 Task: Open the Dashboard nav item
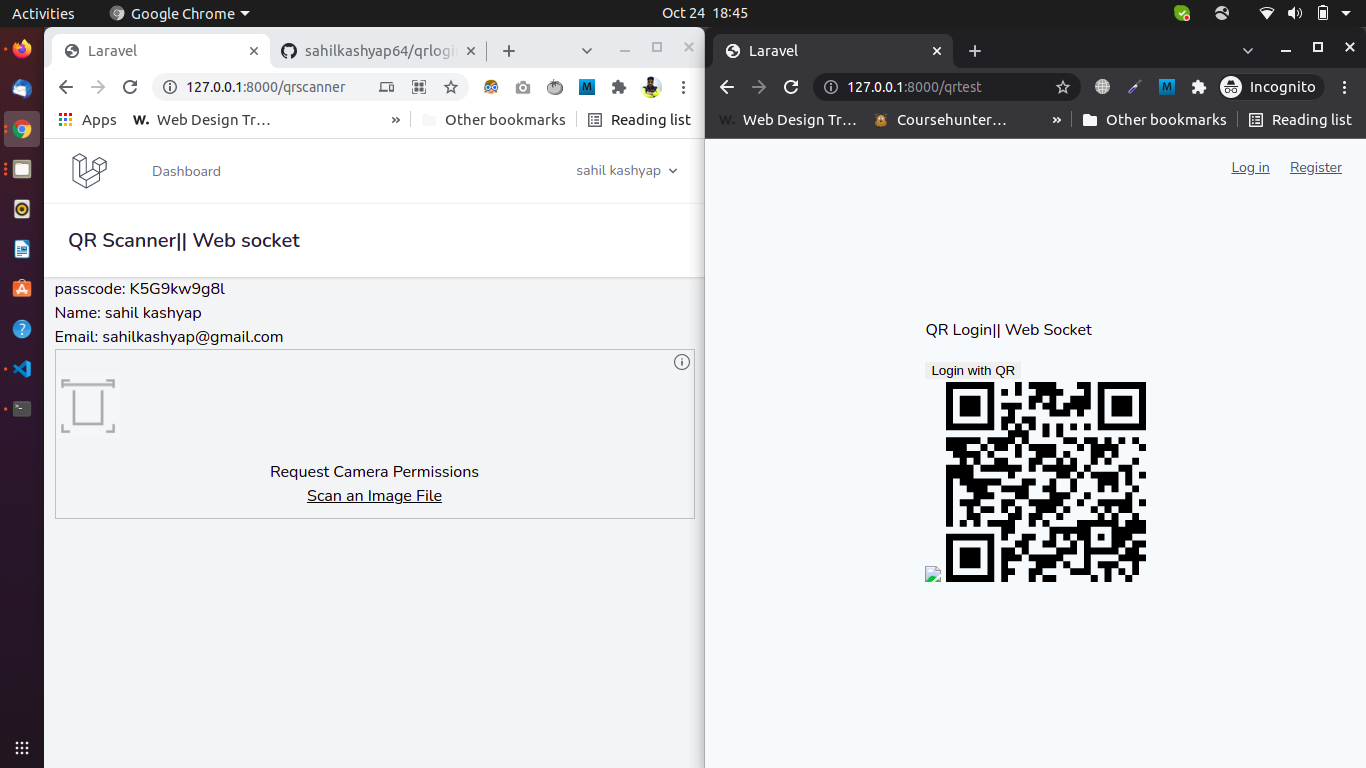click(x=186, y=171)
